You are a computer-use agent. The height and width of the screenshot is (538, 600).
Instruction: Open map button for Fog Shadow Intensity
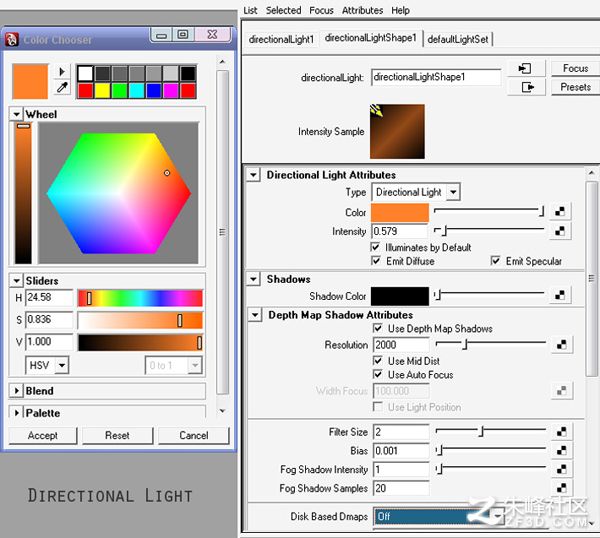tap(561, 469)
